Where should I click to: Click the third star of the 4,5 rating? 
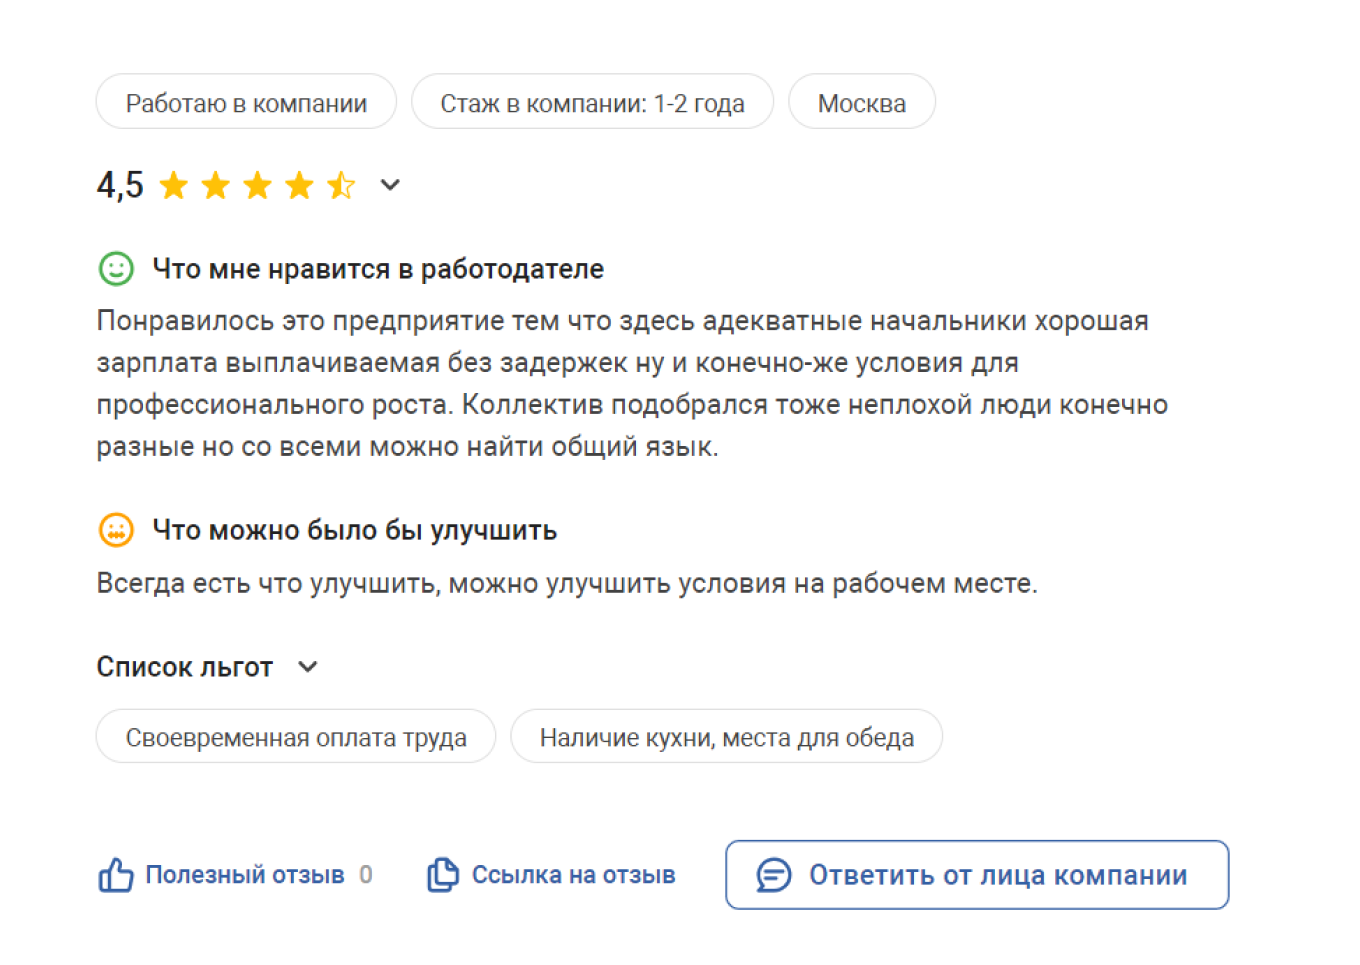258,185
